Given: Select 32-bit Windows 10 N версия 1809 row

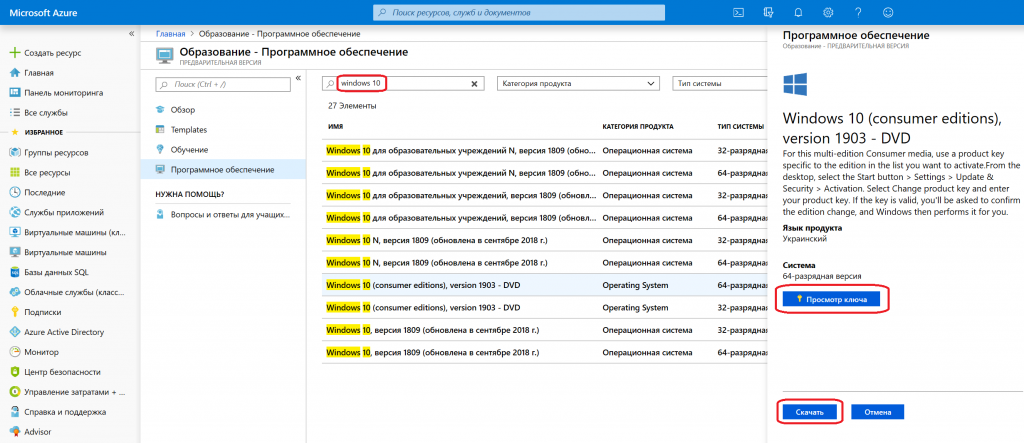Looking at the screenshot, I should (544, 240).
